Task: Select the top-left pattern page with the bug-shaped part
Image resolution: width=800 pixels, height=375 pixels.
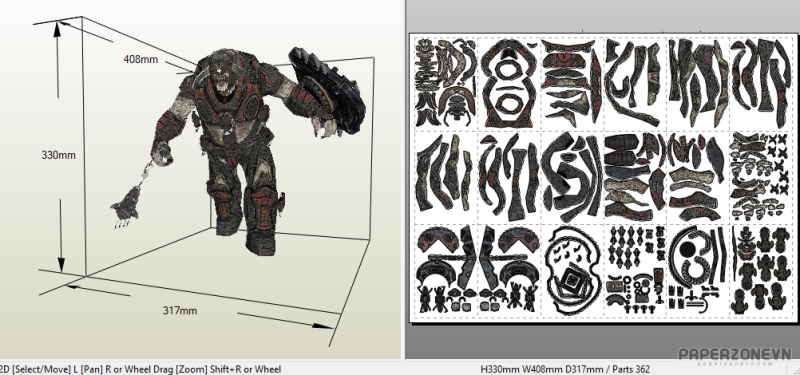Action: click(x=446, y=83)
